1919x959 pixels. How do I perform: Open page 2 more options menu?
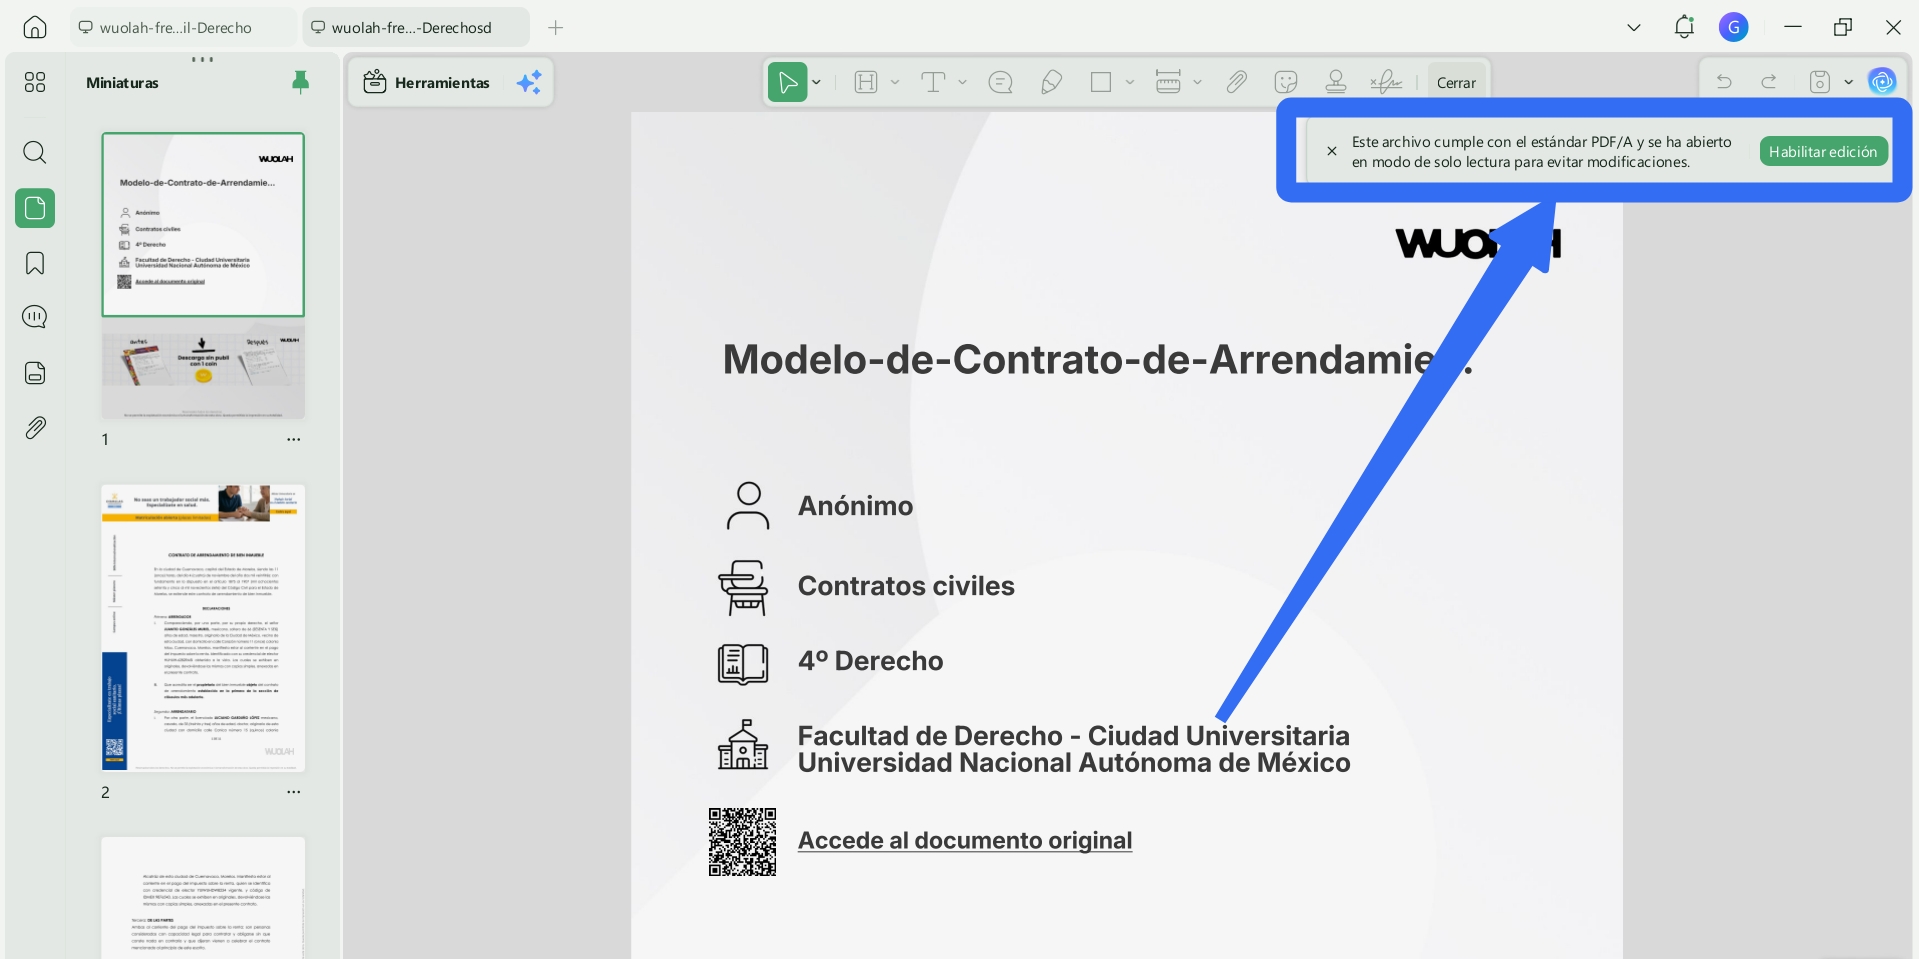click(x=294, y=791)
